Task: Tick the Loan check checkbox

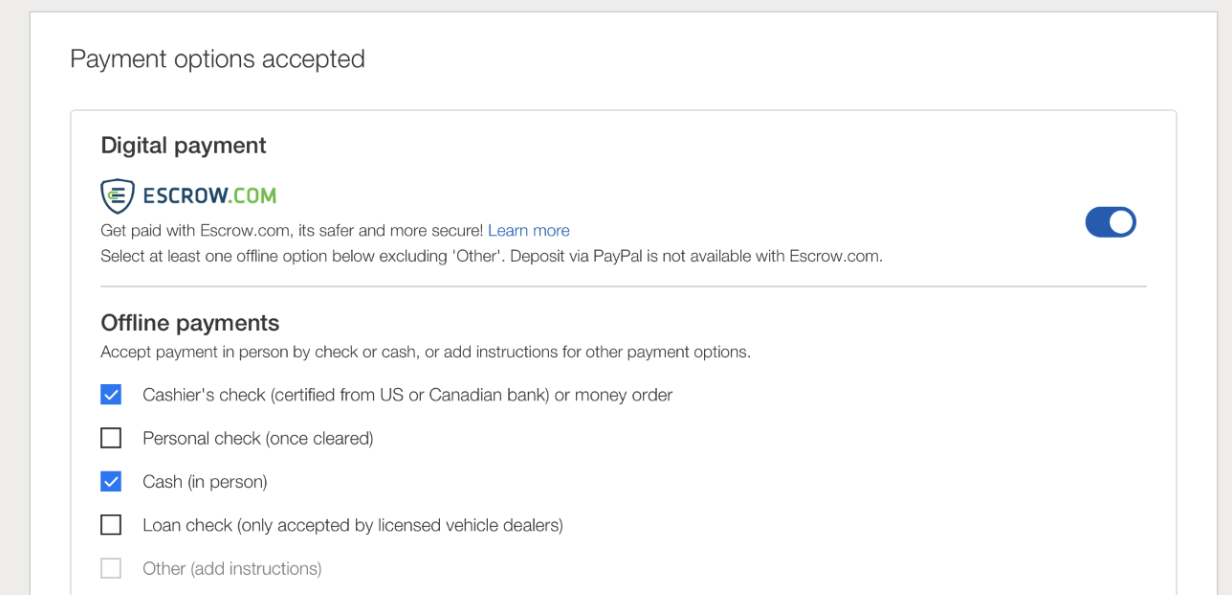Action: coord(111,525)
